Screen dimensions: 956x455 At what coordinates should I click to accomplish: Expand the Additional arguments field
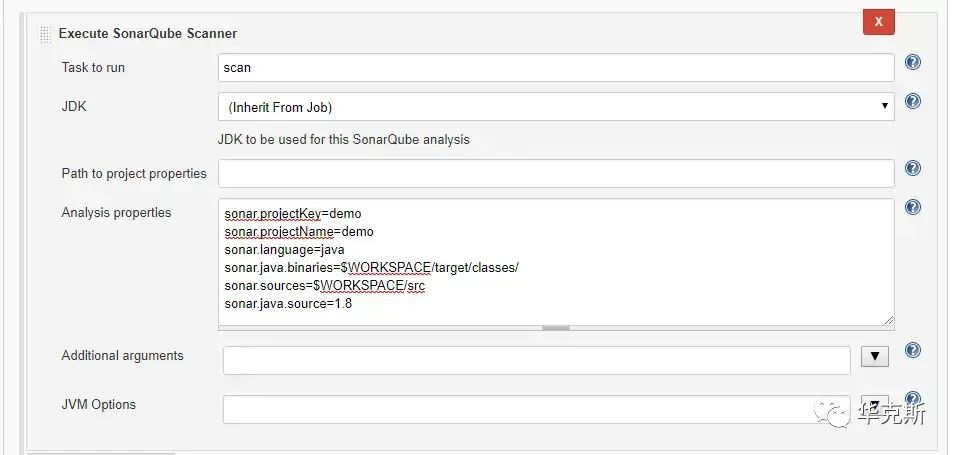(874, 357)
